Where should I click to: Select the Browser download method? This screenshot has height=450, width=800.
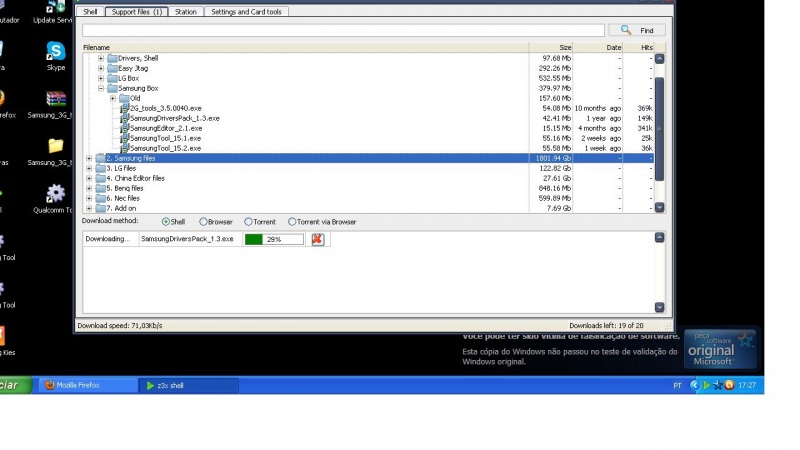click(x=203, y=222)
